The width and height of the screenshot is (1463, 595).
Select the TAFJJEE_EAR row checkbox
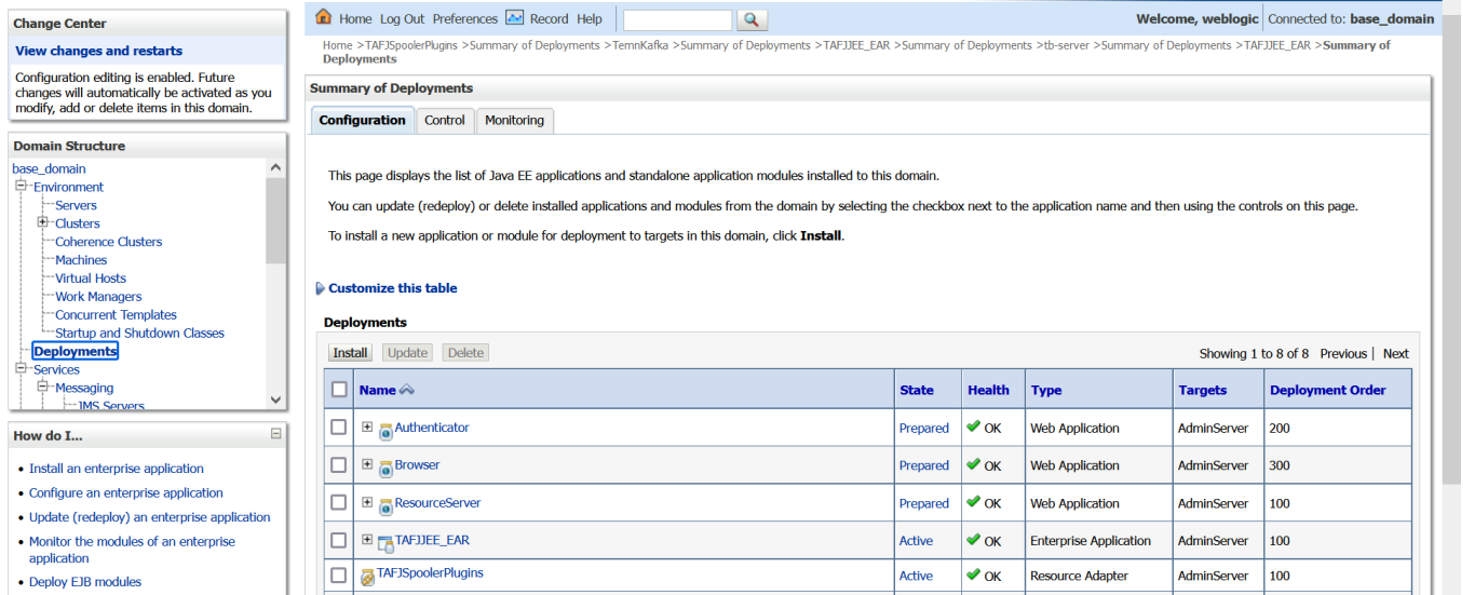point(339,540)
